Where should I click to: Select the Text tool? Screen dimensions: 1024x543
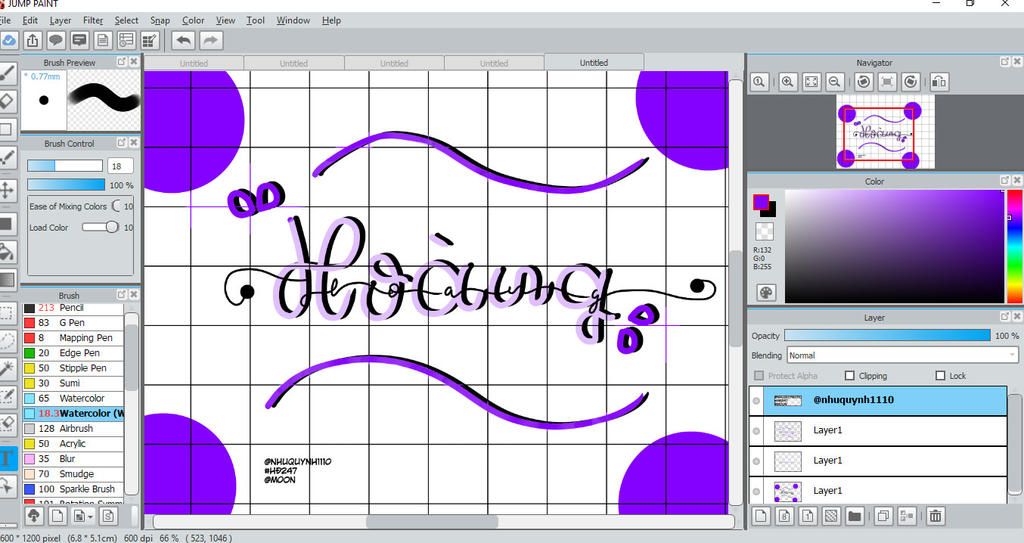[7, 458]
